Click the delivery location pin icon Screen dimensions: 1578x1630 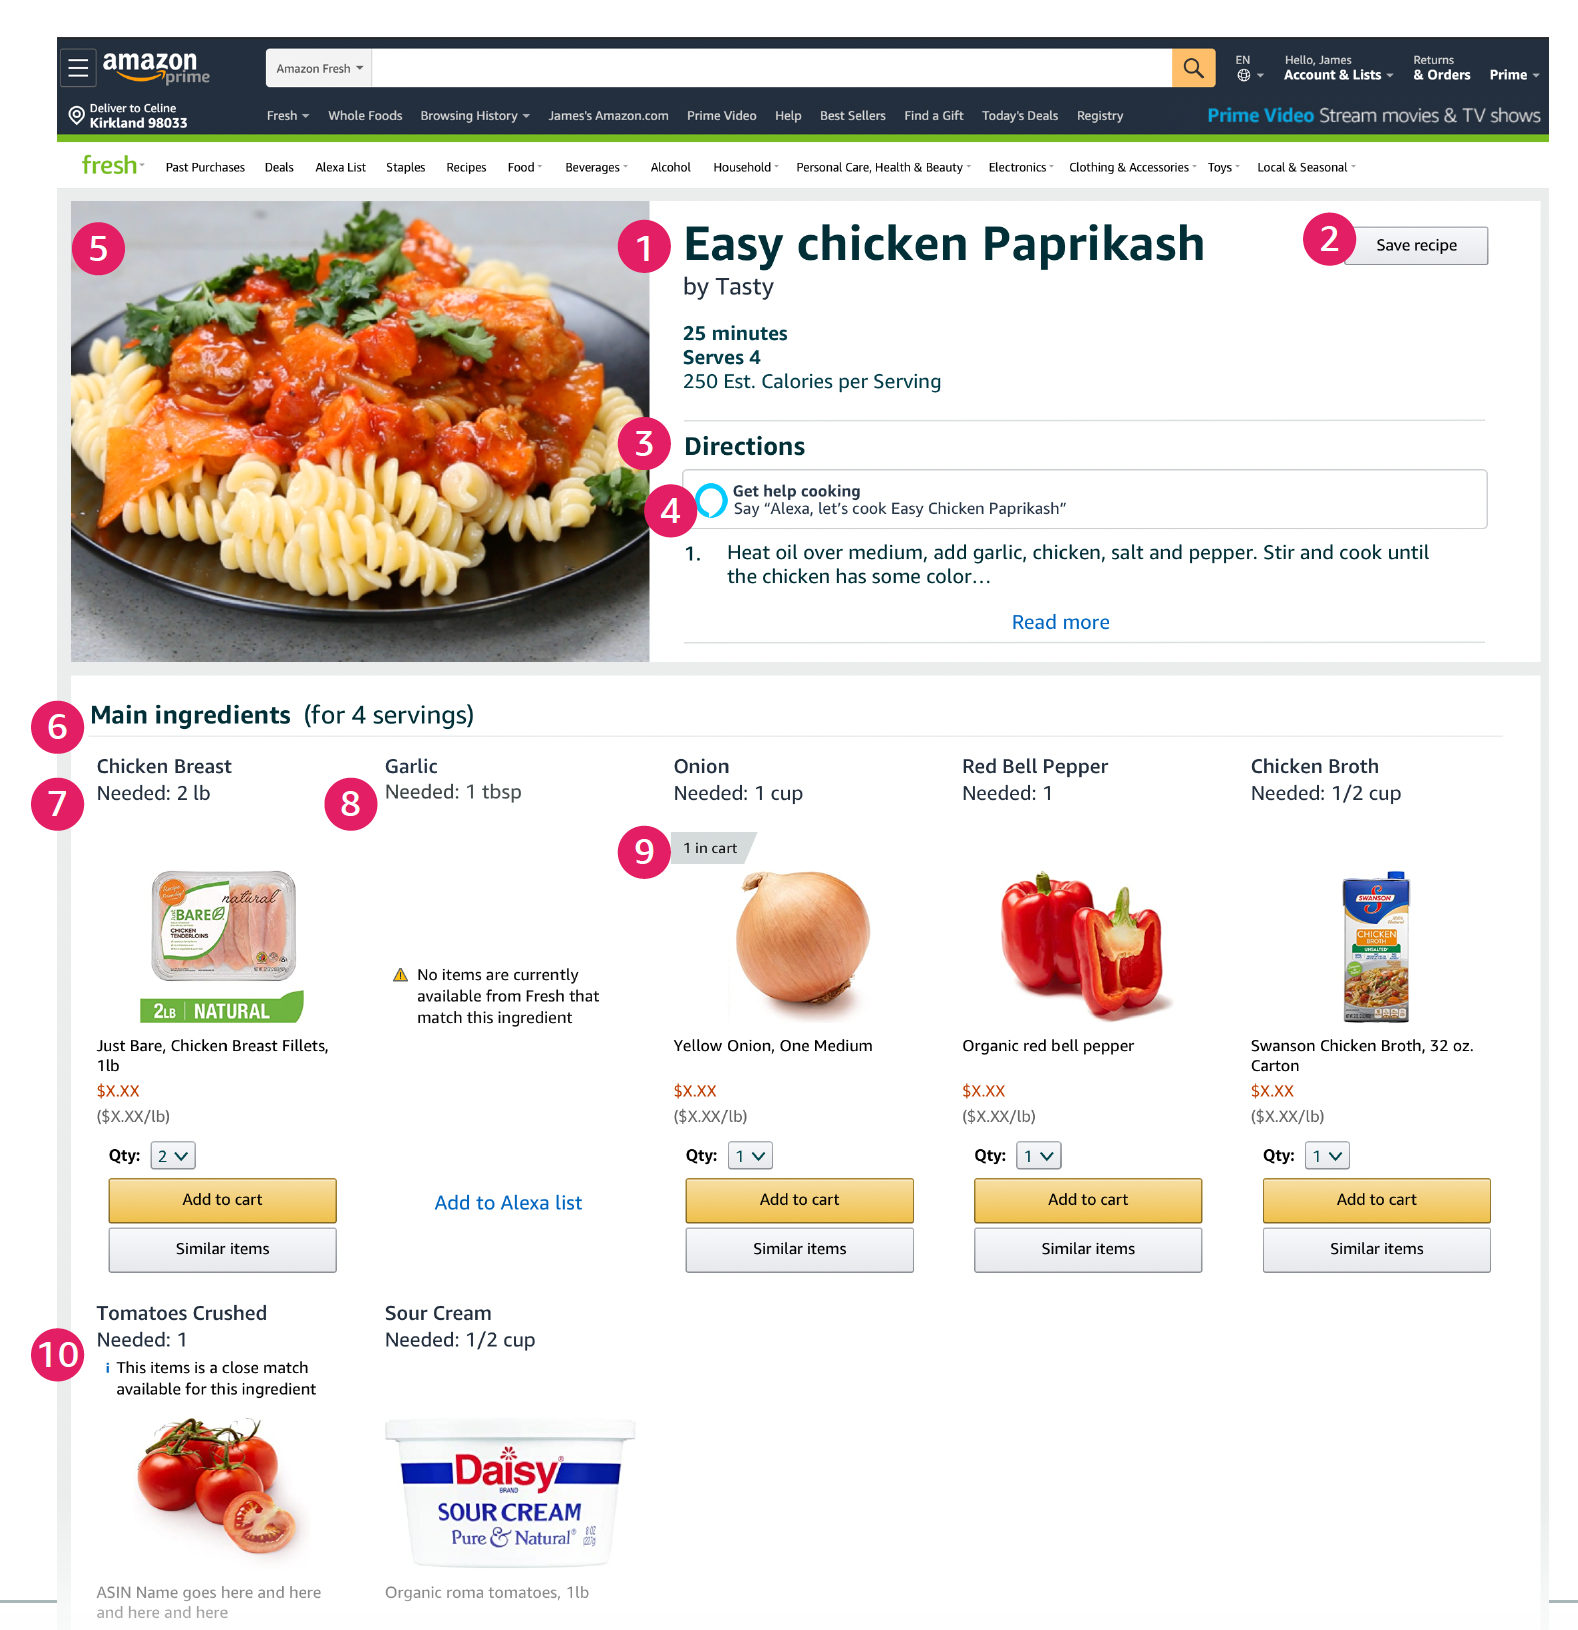(x=76, y=115)
